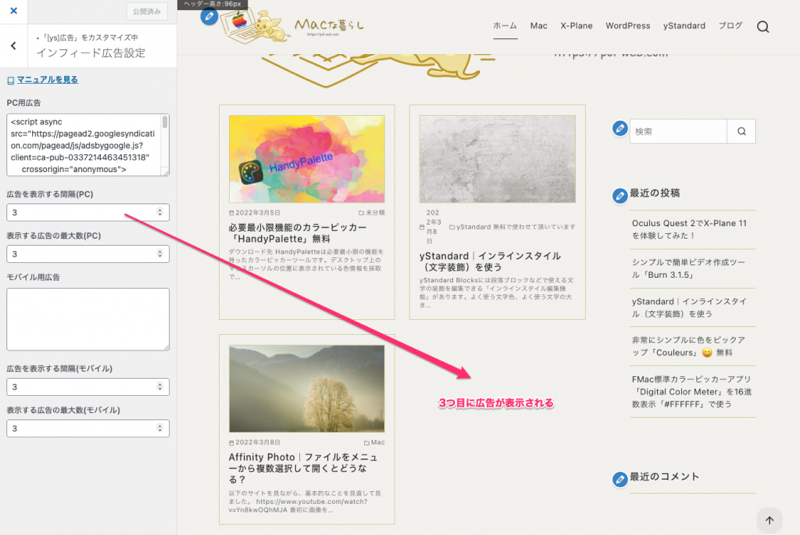Click the edit pencil icon beside search widget

point(620,129)
